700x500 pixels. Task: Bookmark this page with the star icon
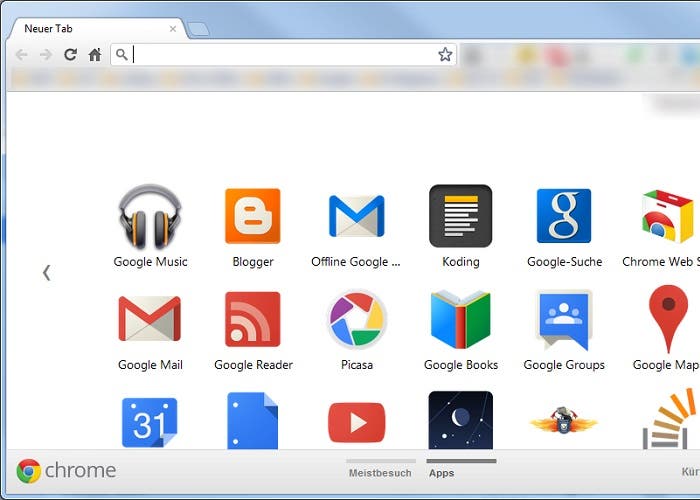point(445,55)
